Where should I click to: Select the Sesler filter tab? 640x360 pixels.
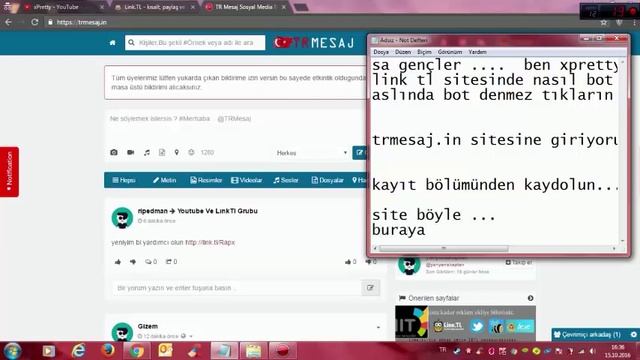(286, 180)
